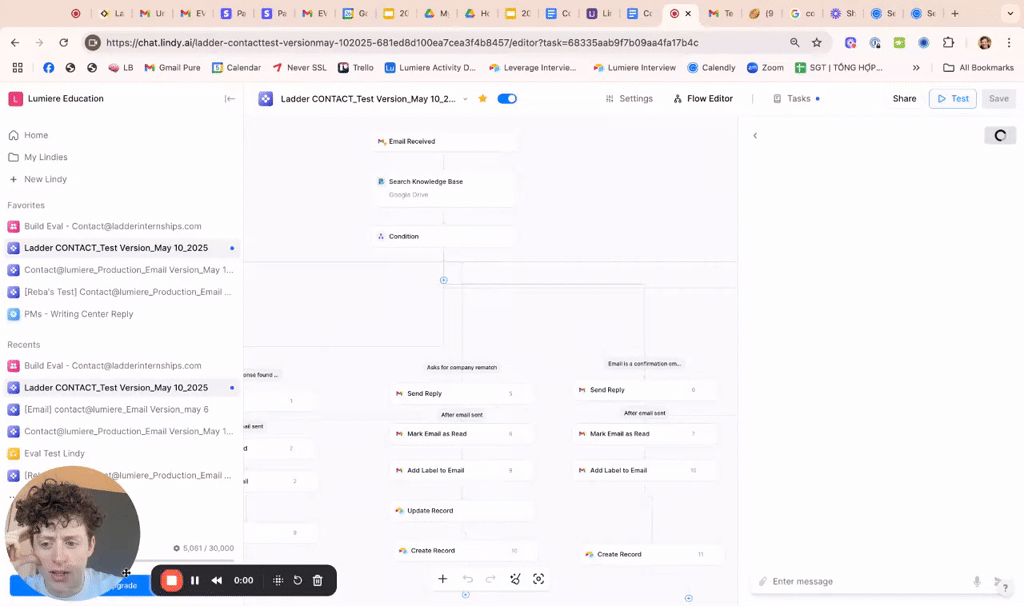Star the Ladder CONTACT agent as favorite
This screenshot has height=606, width=1024.
[483, 99]
